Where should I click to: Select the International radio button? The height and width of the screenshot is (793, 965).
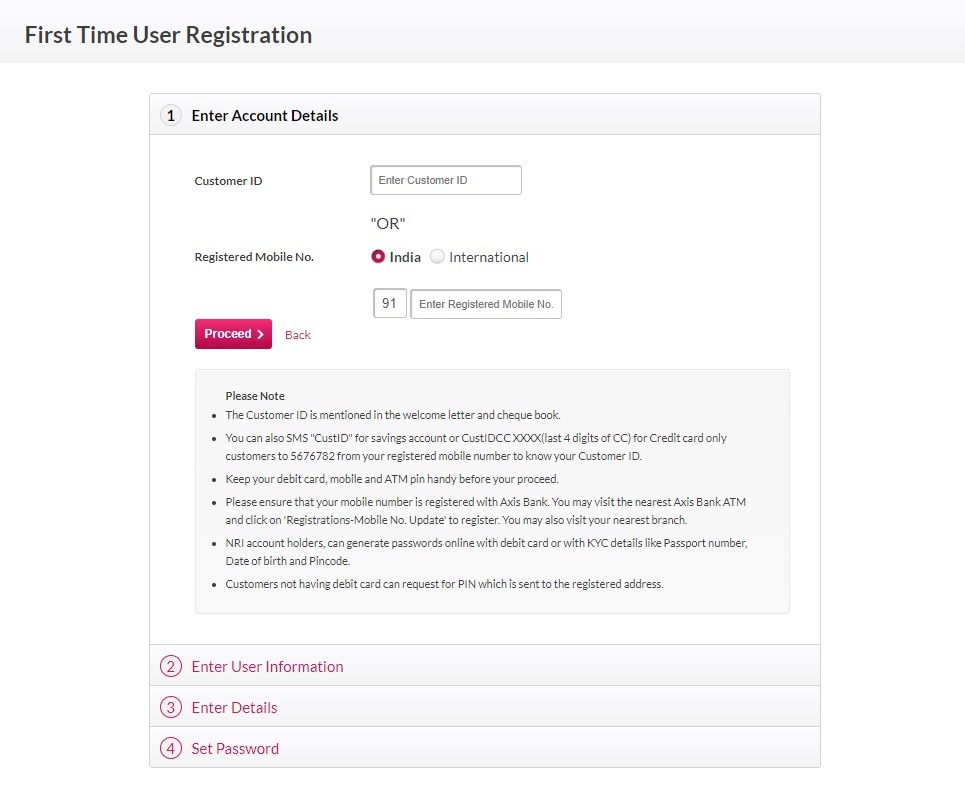(x=437, y=257)
